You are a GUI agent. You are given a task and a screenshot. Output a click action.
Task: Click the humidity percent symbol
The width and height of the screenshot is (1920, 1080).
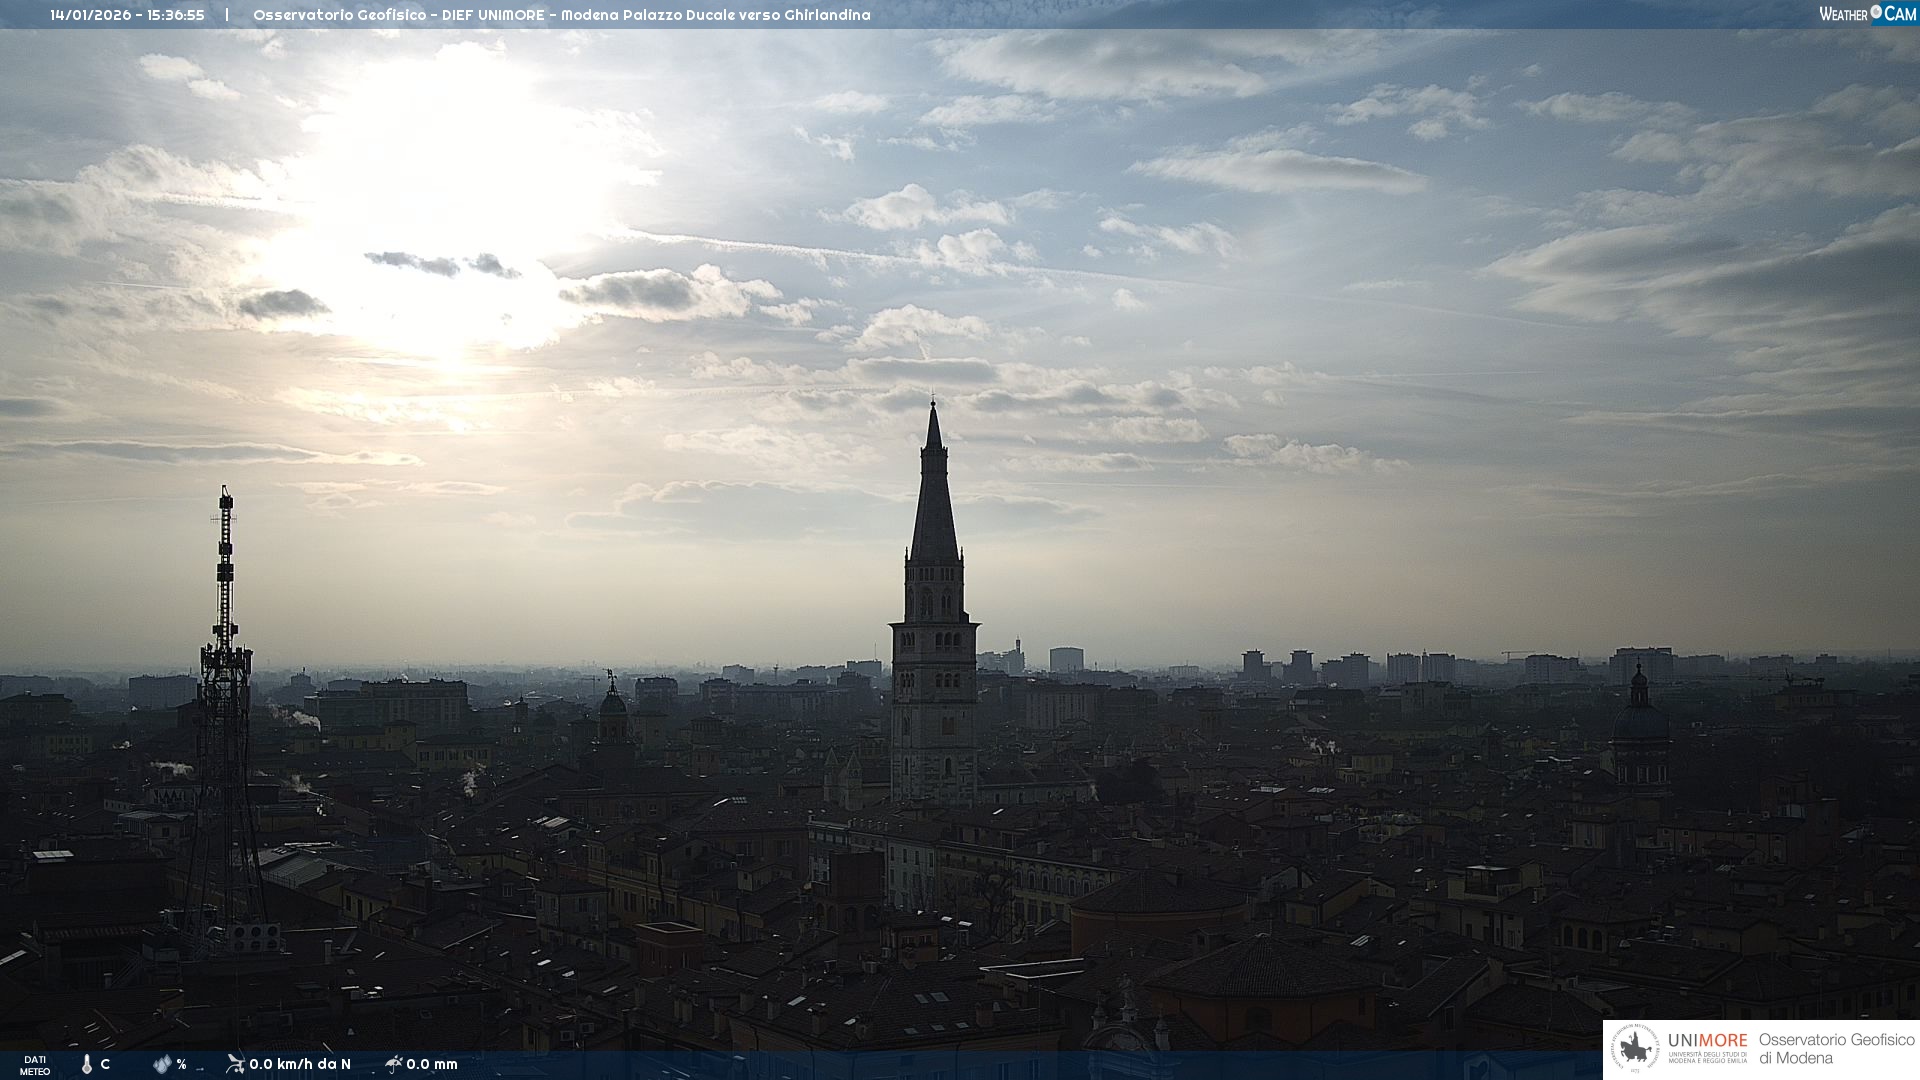181,1064
